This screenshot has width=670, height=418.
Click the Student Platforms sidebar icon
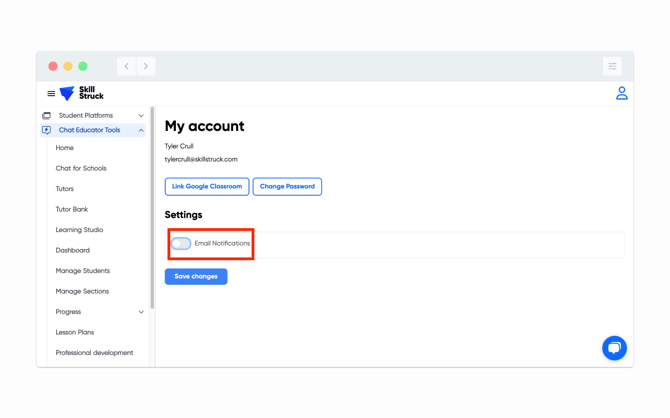point(46,116)
